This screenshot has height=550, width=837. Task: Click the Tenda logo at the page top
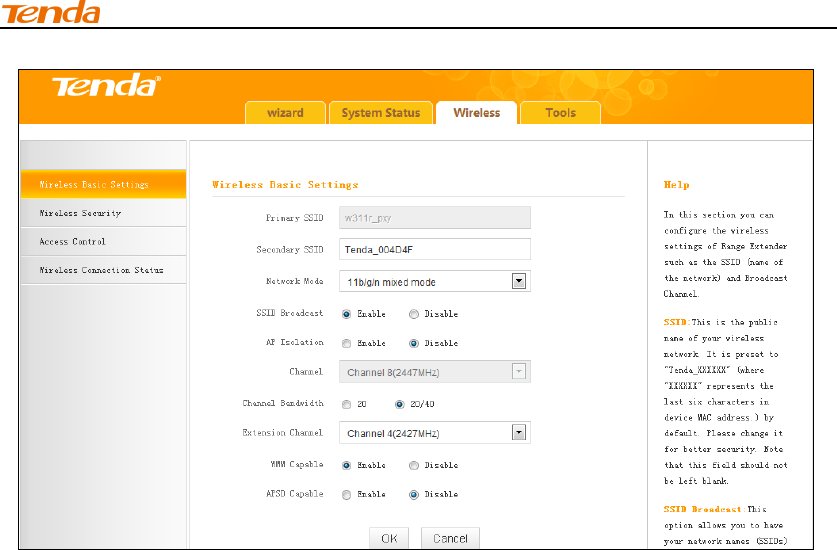pos(51,12)
